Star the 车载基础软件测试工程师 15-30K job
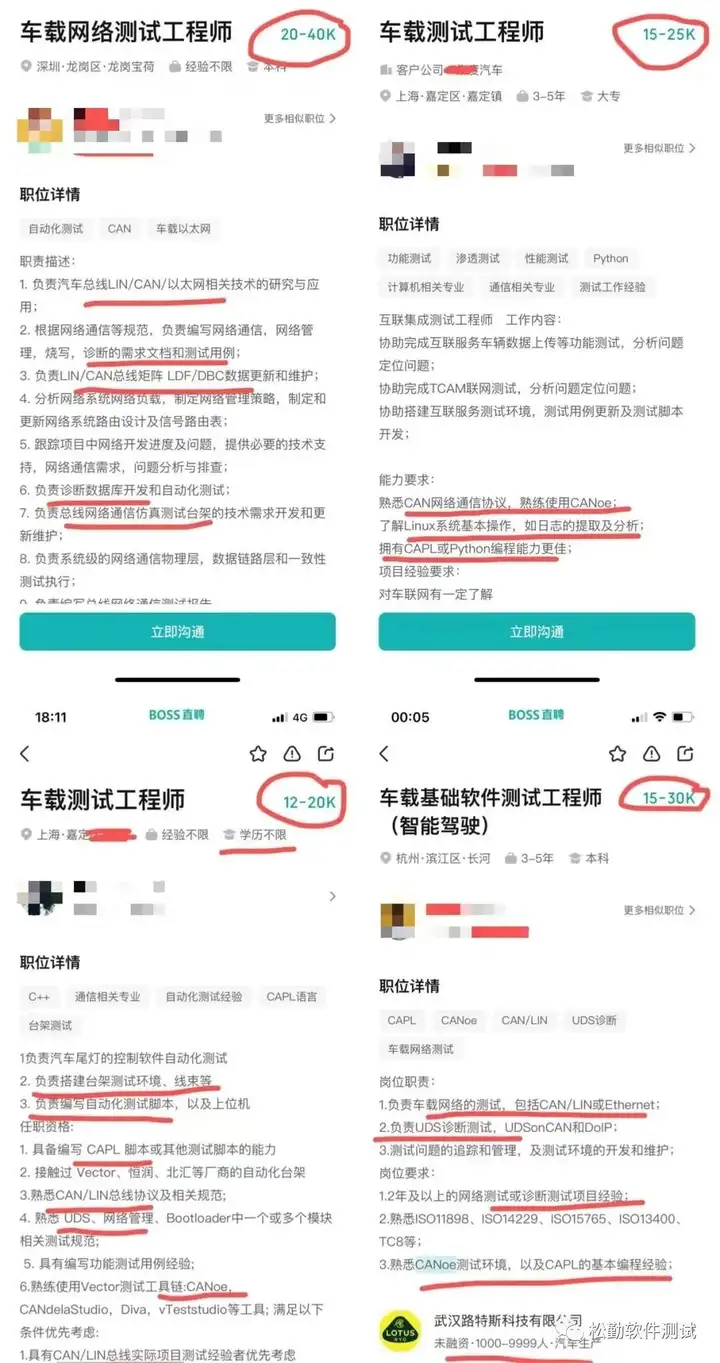Image resolution: width=720 pixels, height=1363 pixels. pyautogui.click(x=618, y=753)
